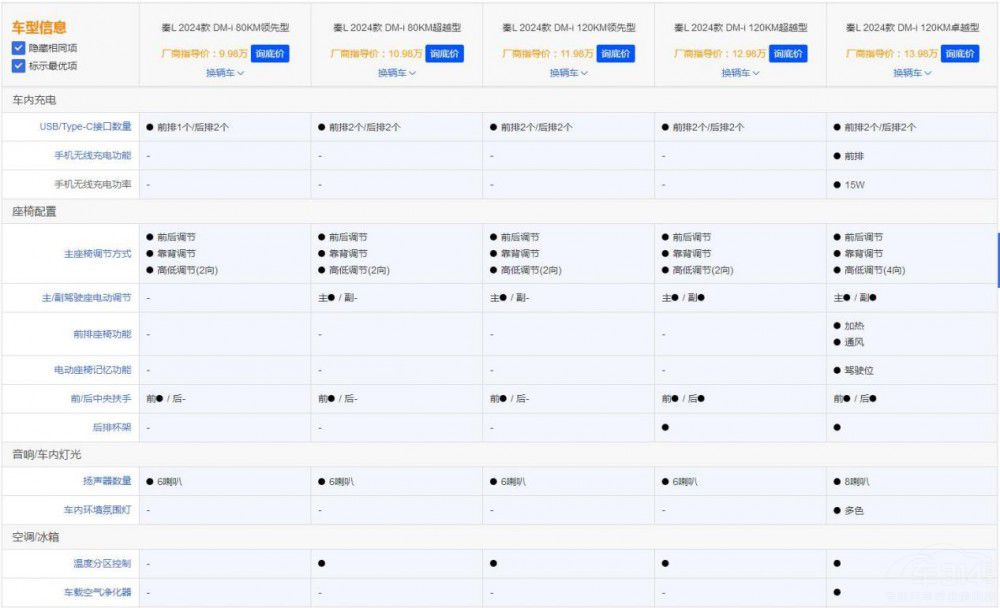Viewport: 1000px width, 608px height.
Task: Open 换辆车 dropdown under 80KM超越型
Action: [397, 73]
